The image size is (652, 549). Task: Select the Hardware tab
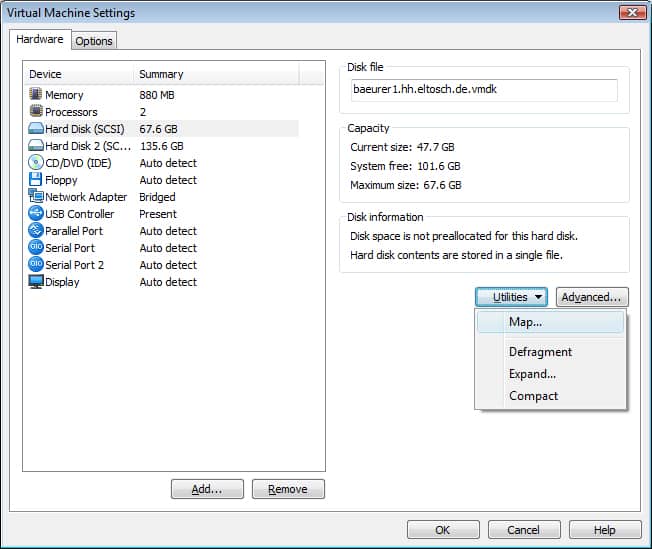[x=40, y=39]
